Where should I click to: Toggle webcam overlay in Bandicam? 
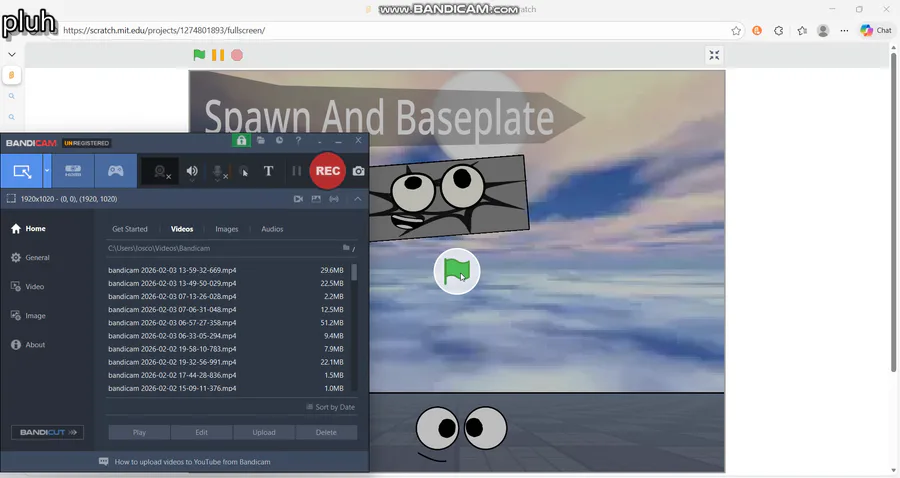pyautogui.click(x=161, y=171)
